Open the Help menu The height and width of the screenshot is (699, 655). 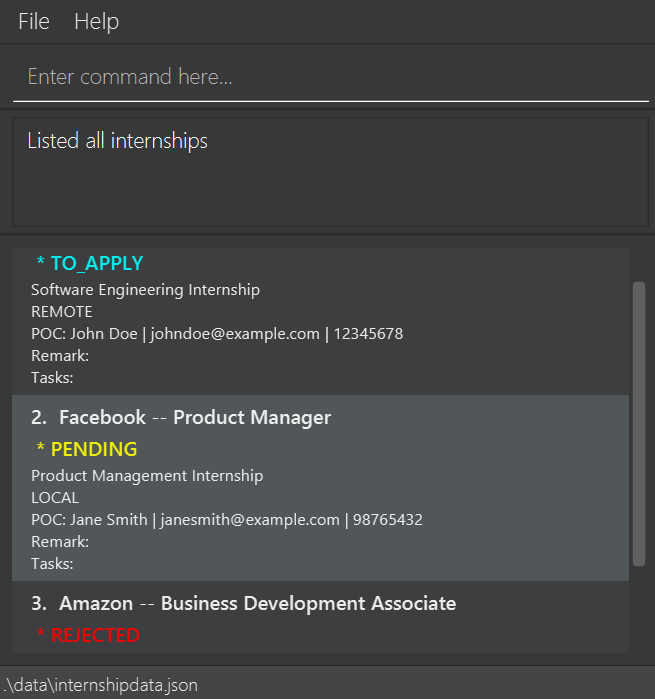[96, 22]
